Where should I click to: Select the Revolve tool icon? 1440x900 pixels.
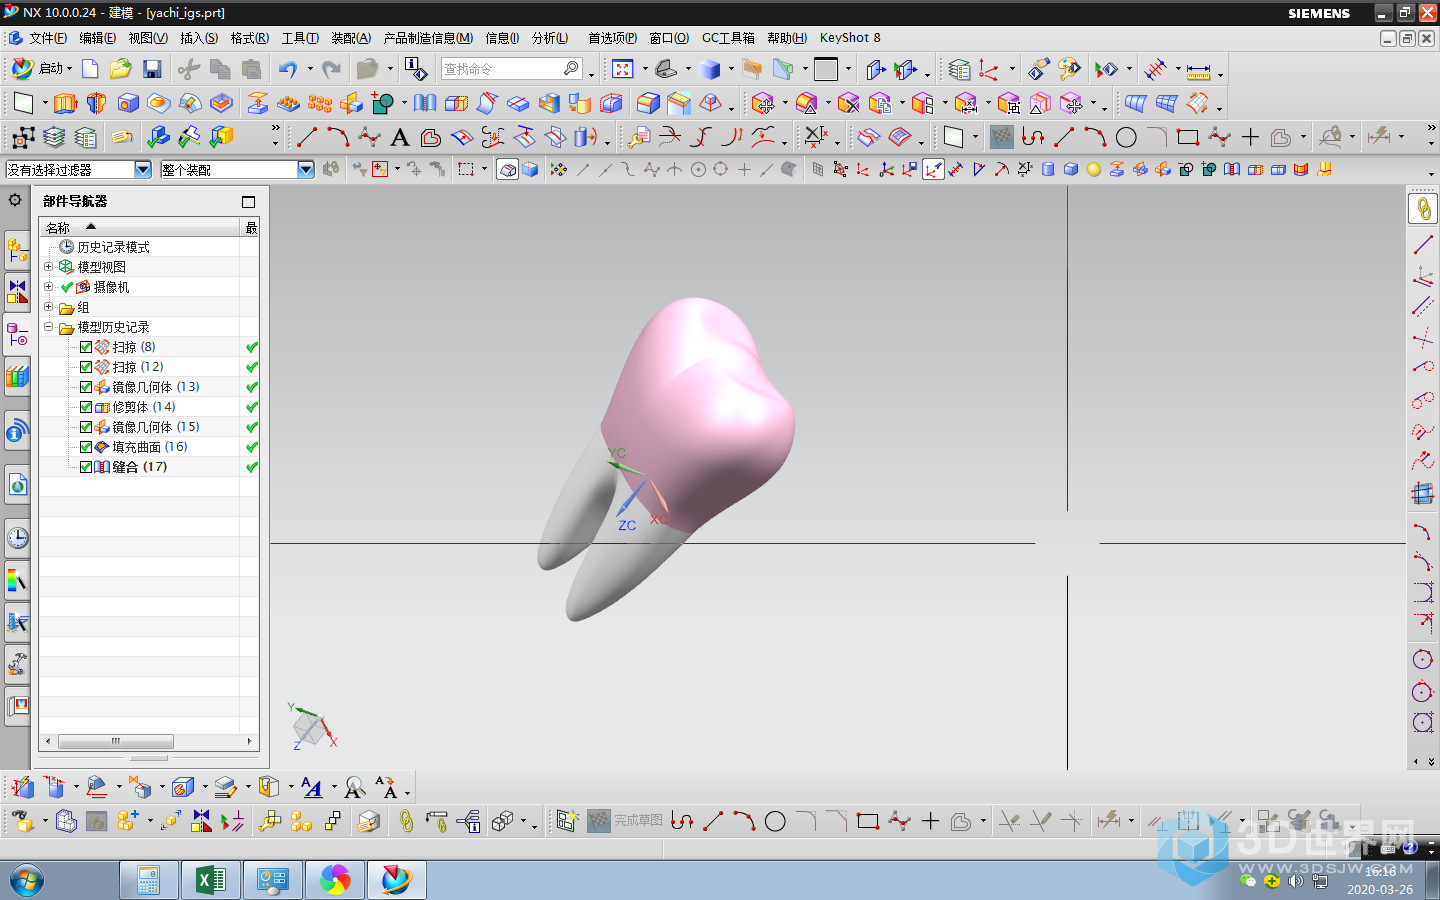pyautogui.click(x=97, y=103)
